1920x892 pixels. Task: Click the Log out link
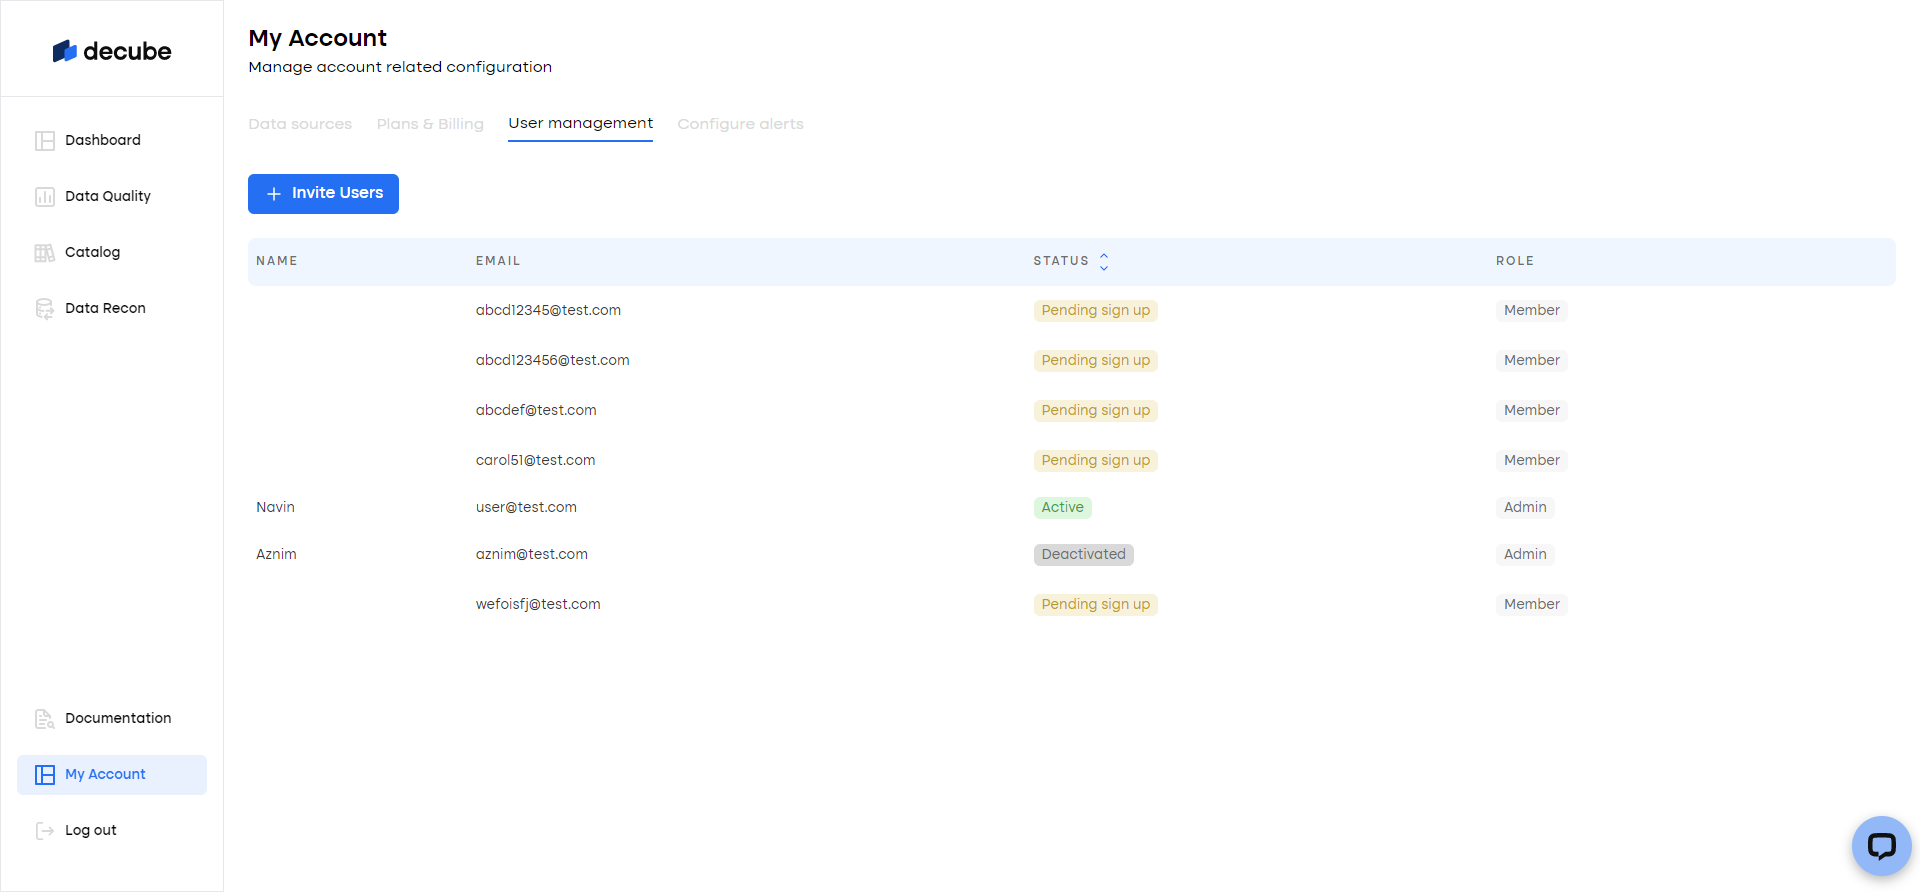(91, 831)
